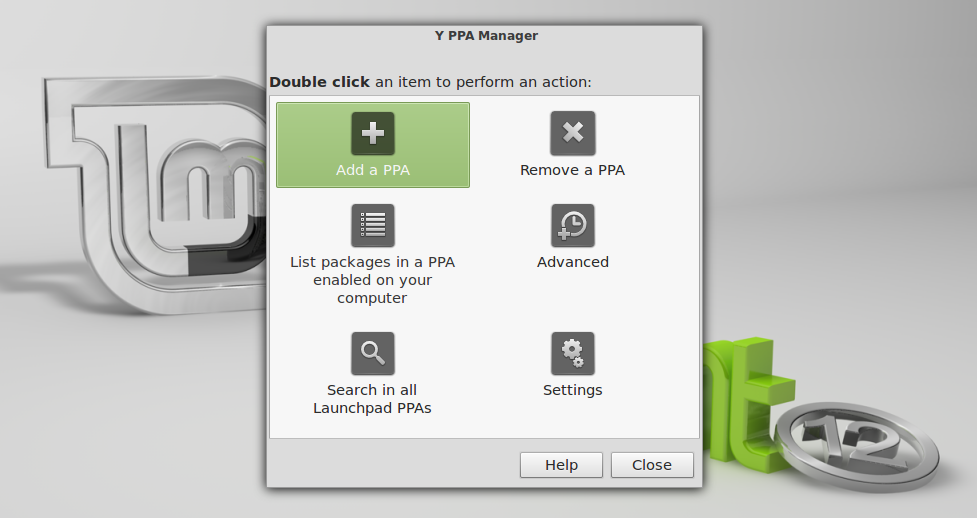Click the "Advanced" label text
This screenshot has width=977, height=518.
(x=573, y=262)
